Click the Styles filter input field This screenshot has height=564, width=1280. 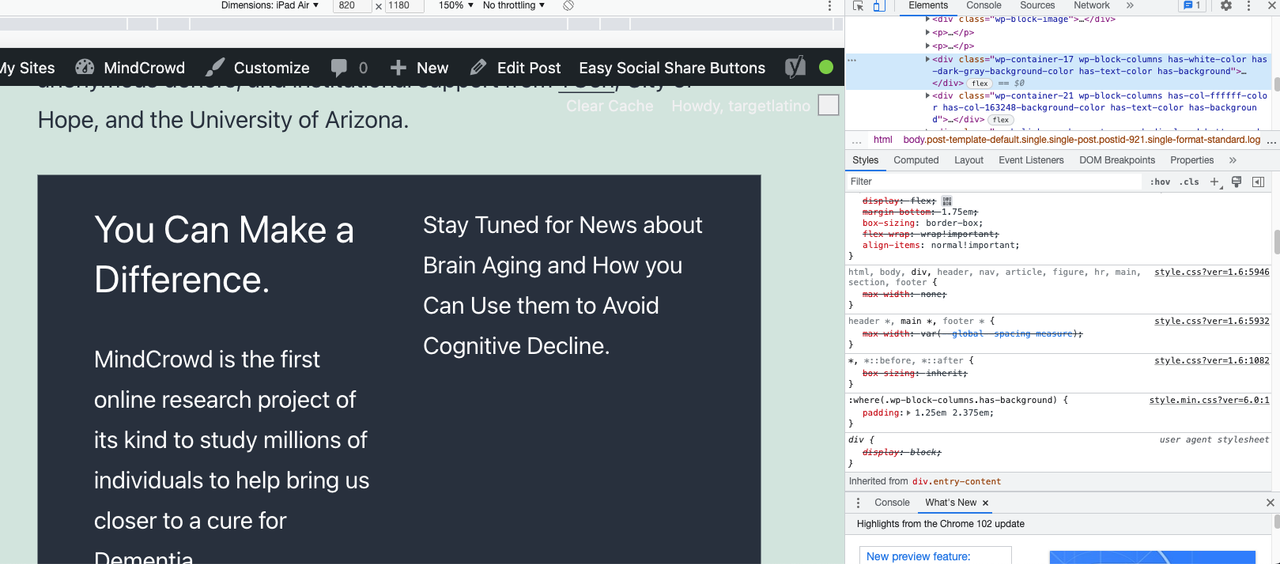point(995,182)
